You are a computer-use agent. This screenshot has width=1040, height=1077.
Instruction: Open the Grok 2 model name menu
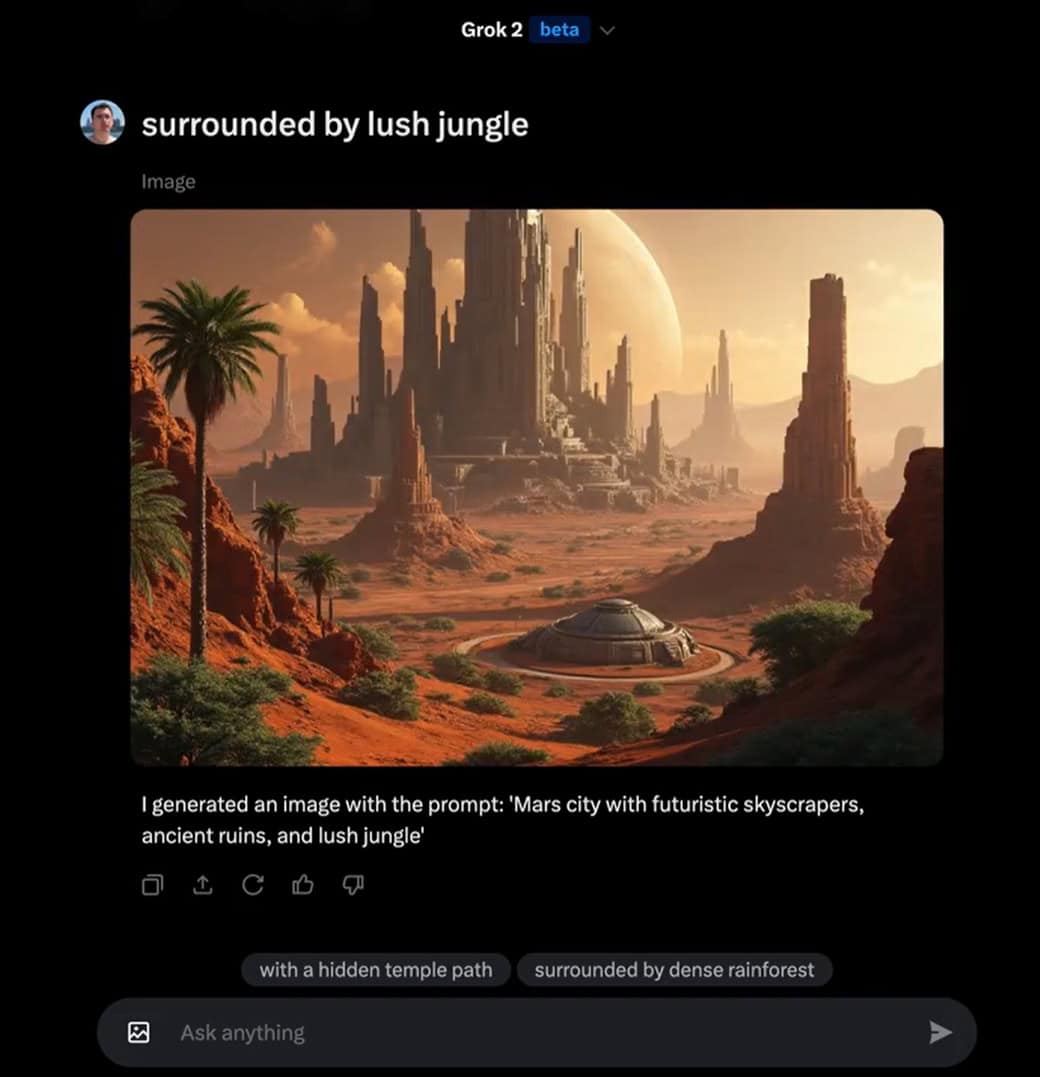click(492, 30)
